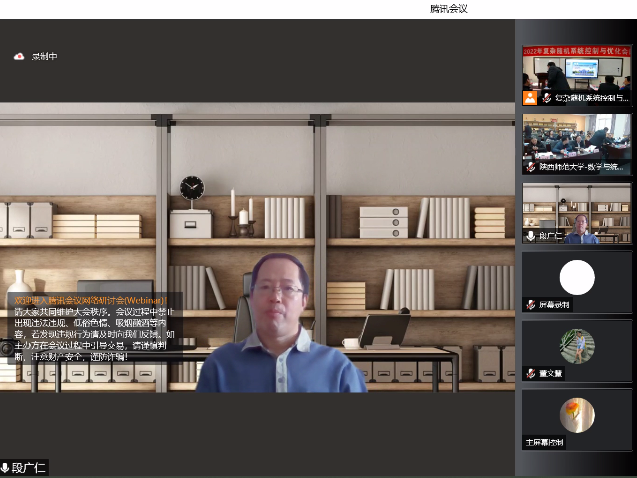
Task: Click the 录制中 recording label
Action: [44, 57]
